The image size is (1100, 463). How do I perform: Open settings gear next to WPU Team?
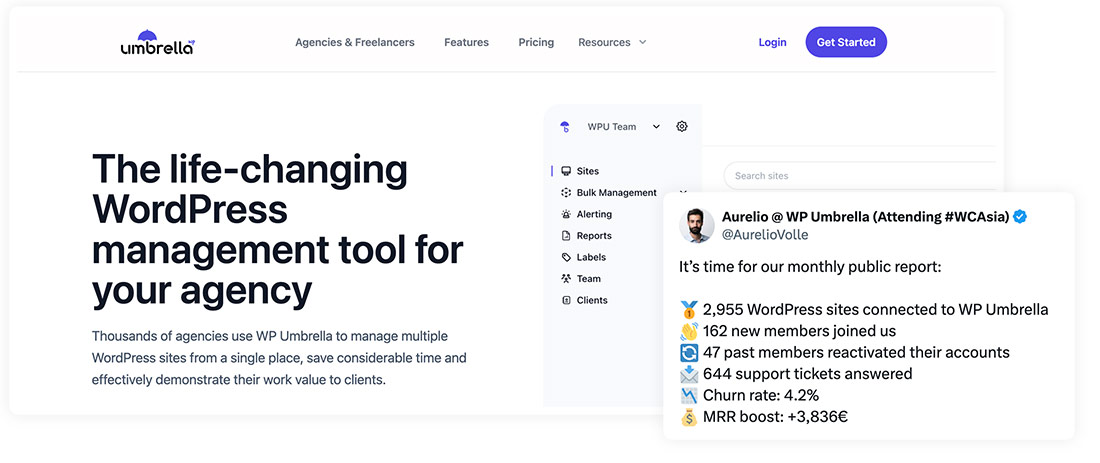click(x=682, y=126)
